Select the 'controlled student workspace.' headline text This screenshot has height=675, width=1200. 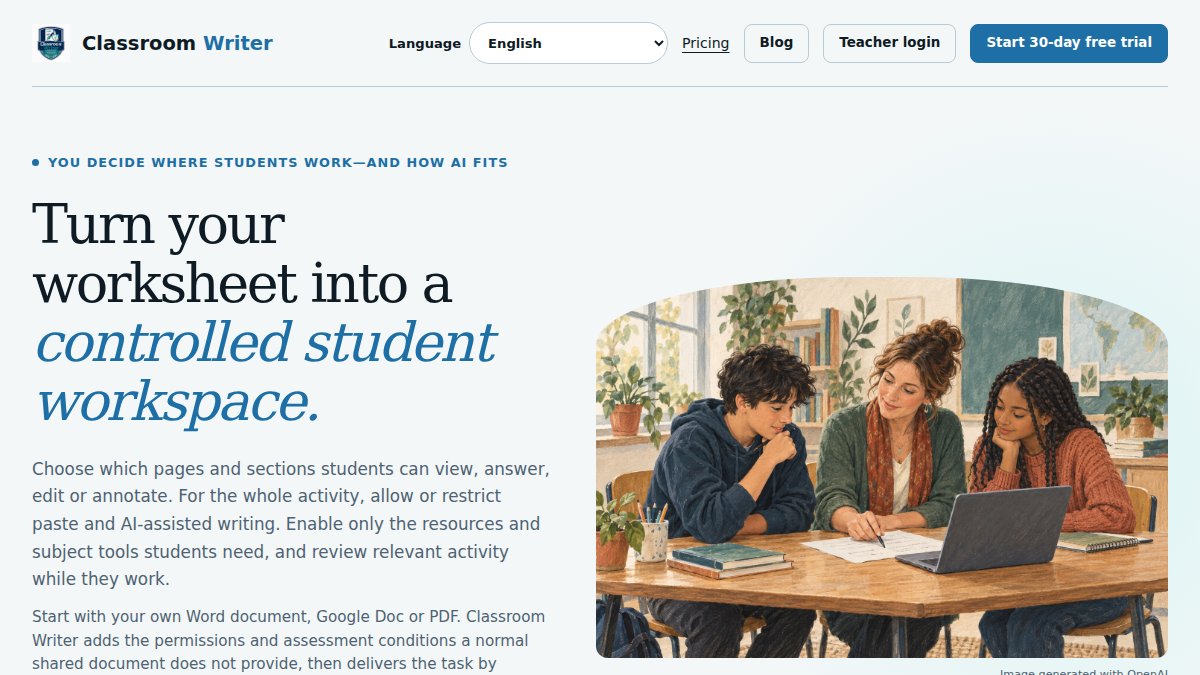pyautogui.click(x=265, y=371)
